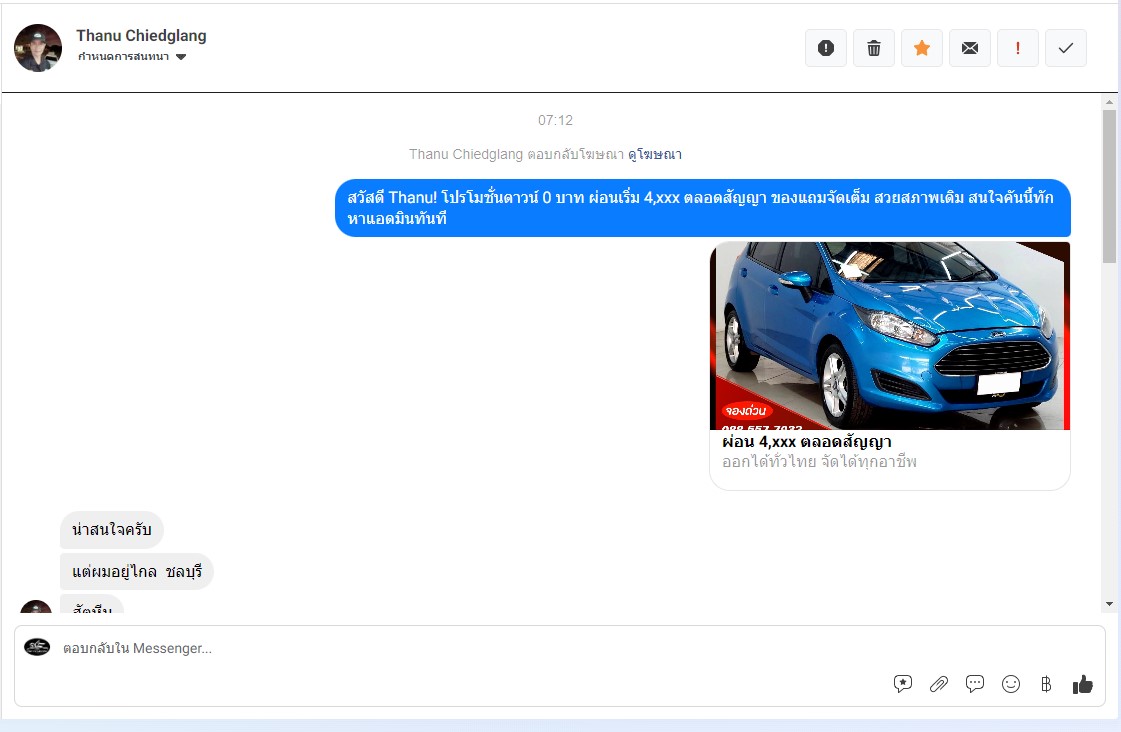This screenshot has height=732, width=1121.
Task: Mark conversation as spam with octagon icon
Action: point(826,48)
